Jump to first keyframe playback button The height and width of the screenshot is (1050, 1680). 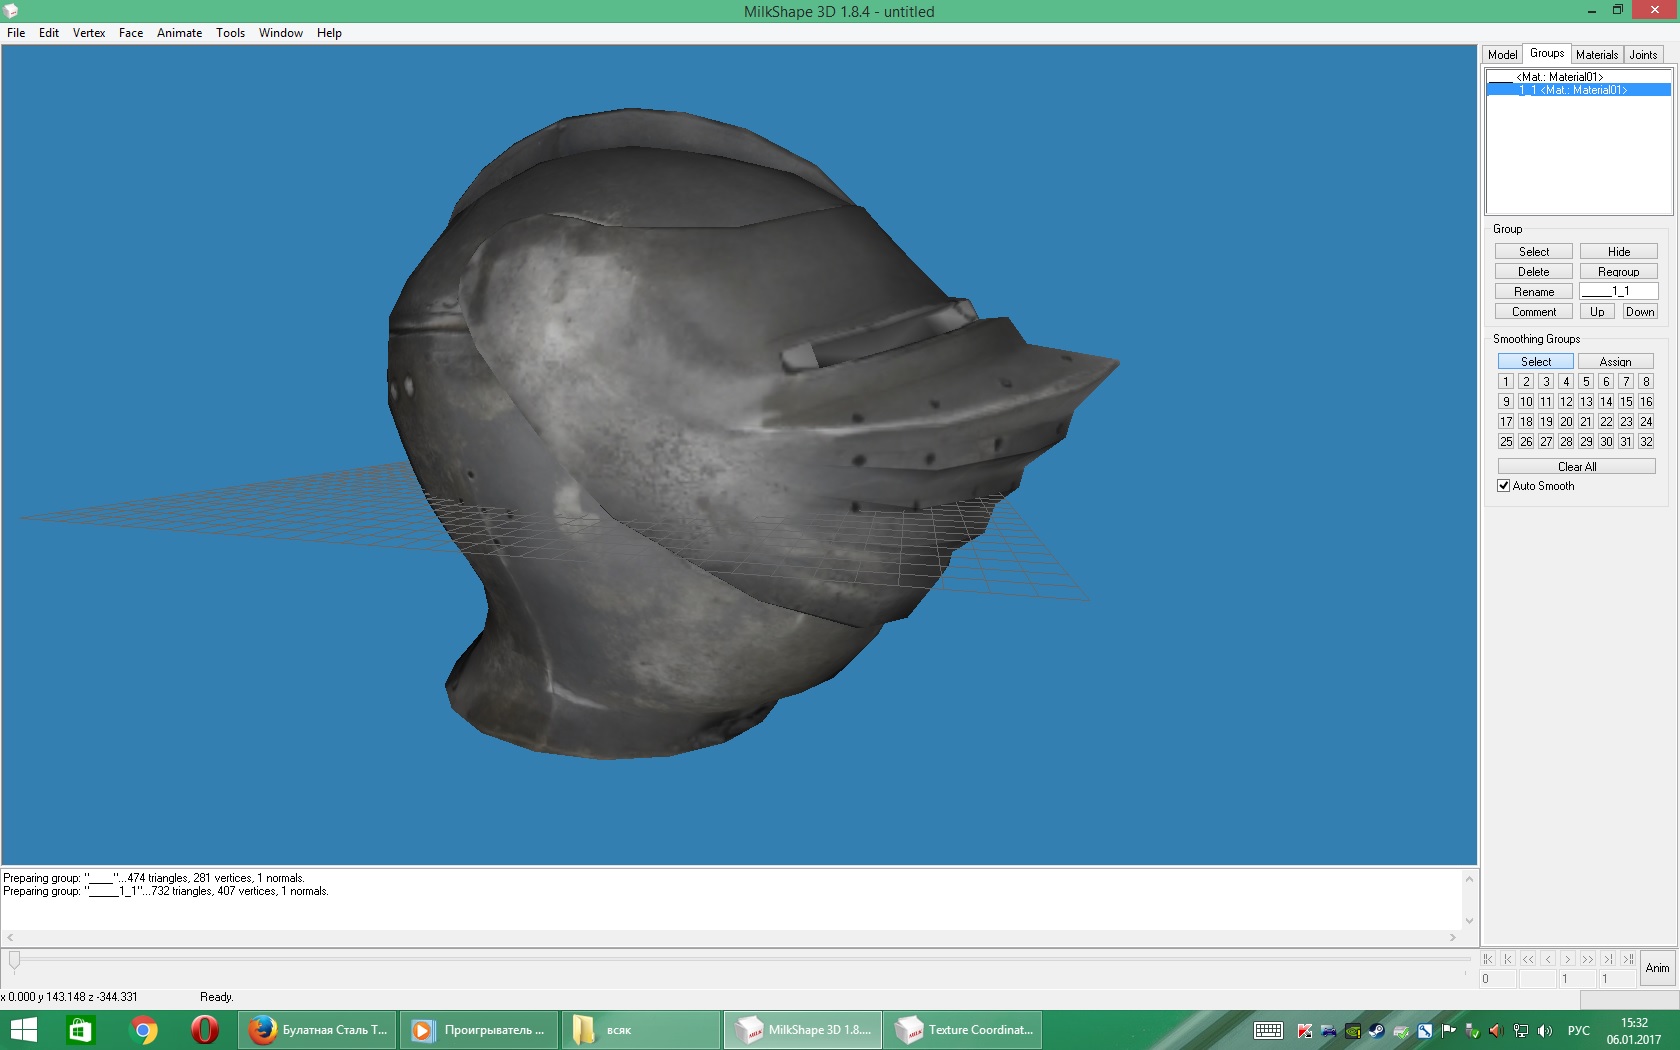coord(1488,959)
